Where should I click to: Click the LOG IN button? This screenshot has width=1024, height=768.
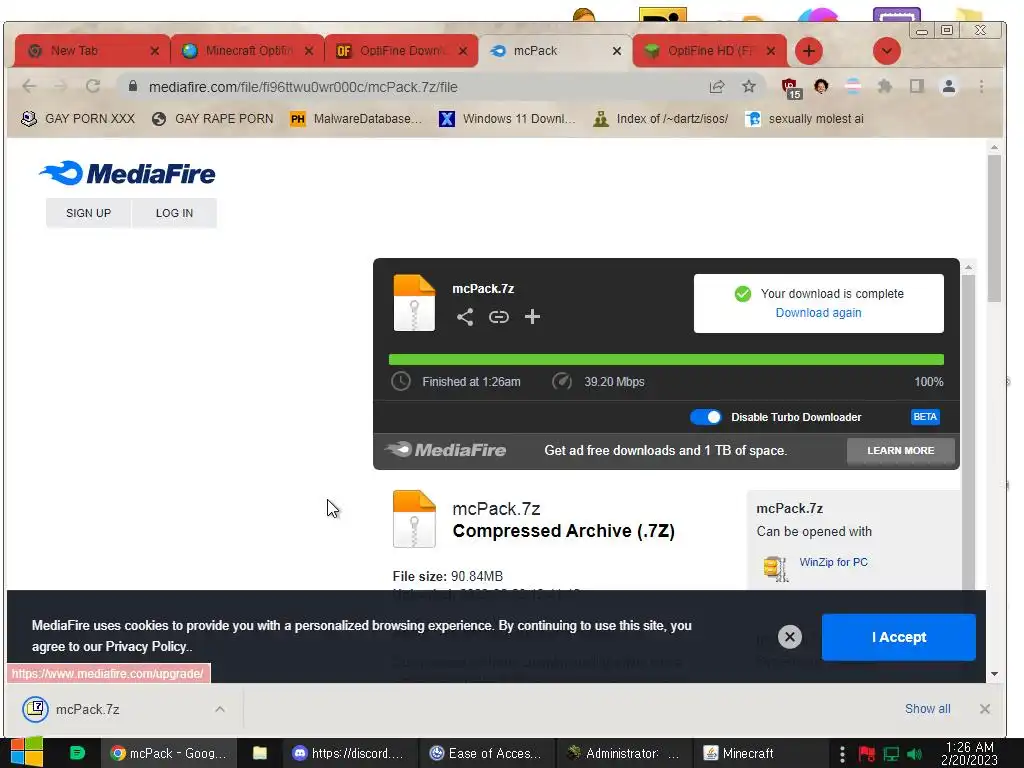[174, 213]
